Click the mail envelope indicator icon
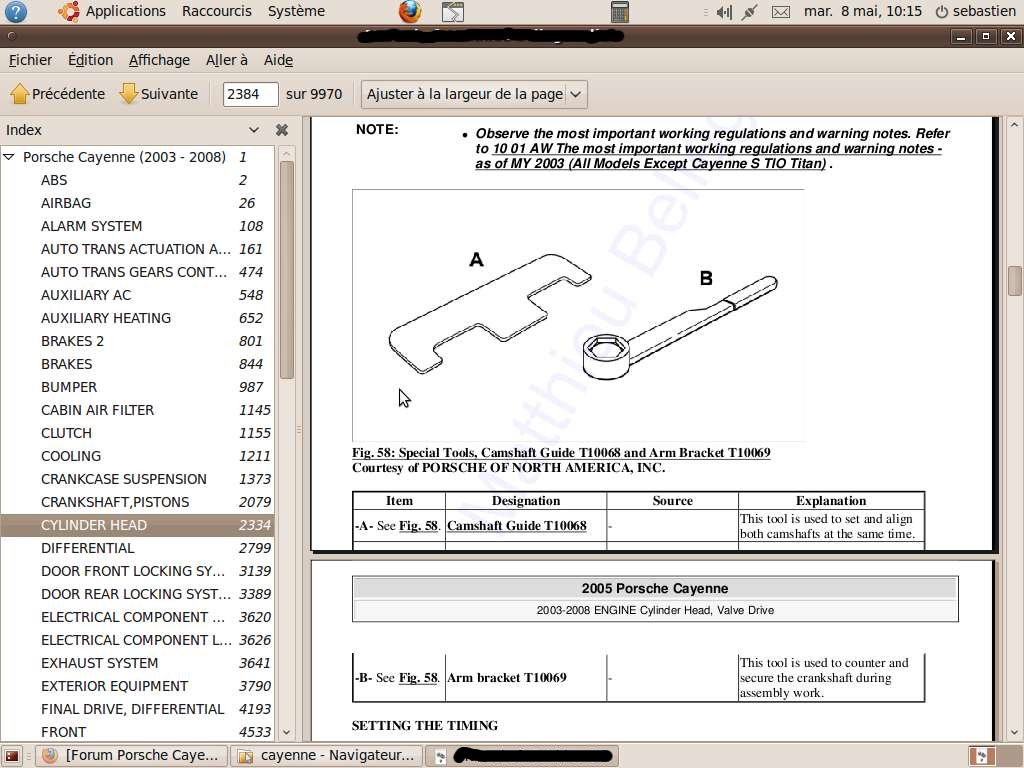Viewport: 1024px width, 768px height. click(781, 12)
